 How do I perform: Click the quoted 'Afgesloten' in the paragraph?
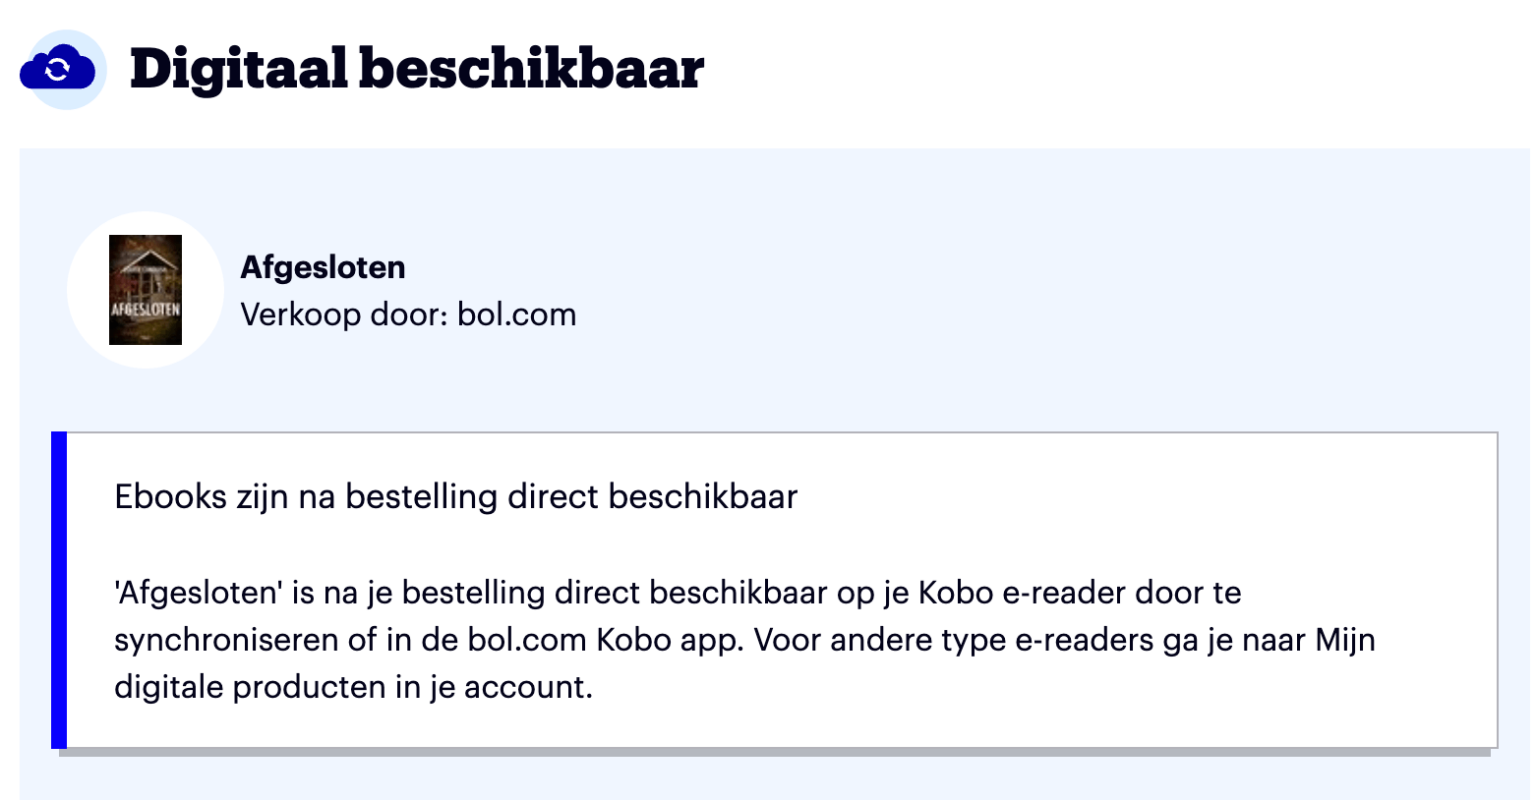pos(198,593)
